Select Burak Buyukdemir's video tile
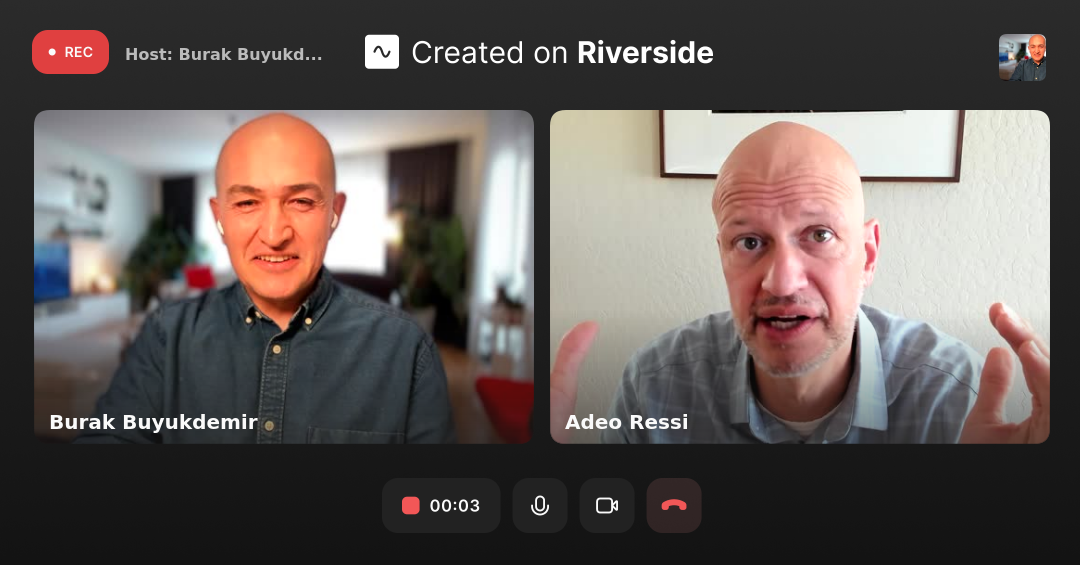The width and height of the screenshot is (1080, 565). click(284, 277)
